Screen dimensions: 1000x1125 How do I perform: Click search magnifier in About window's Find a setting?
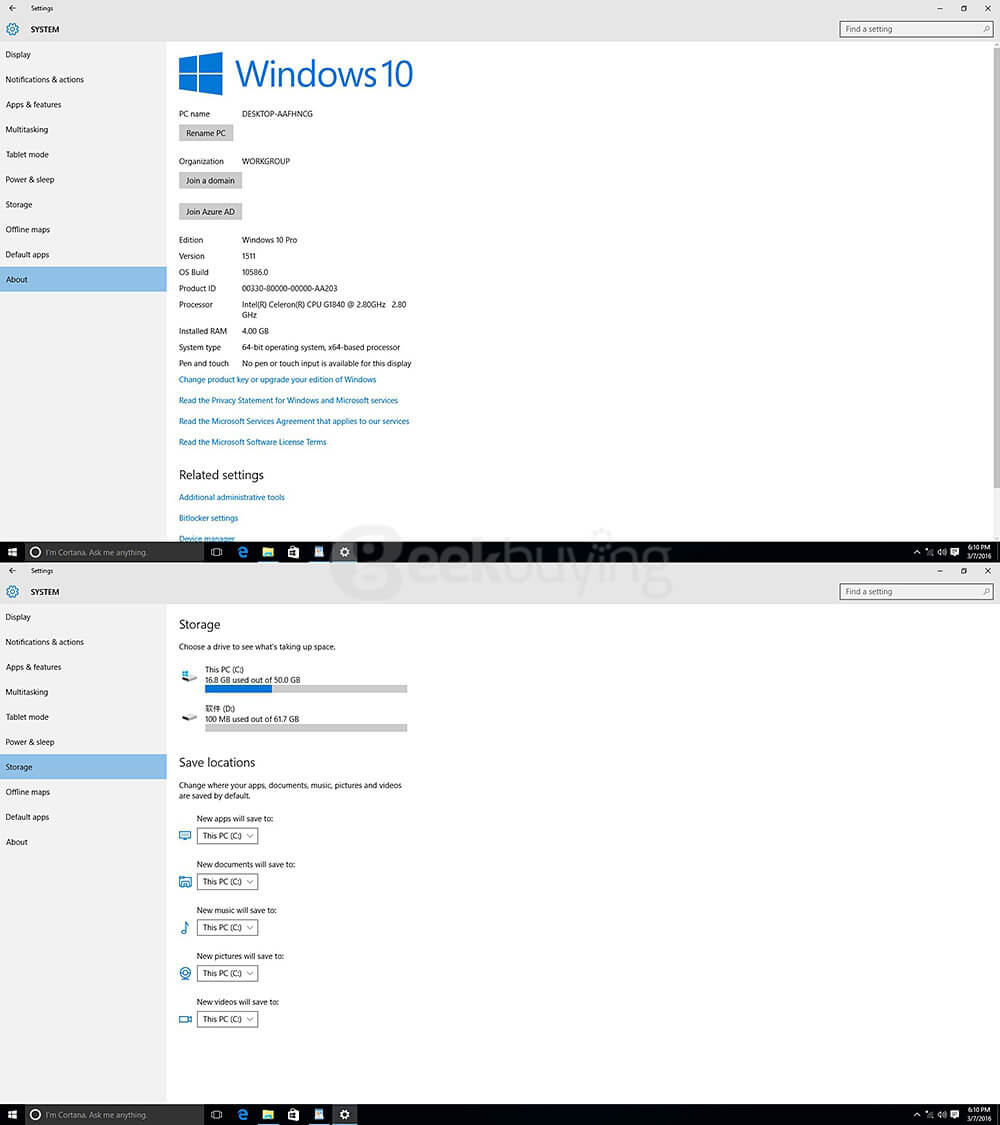coord(986,29)
